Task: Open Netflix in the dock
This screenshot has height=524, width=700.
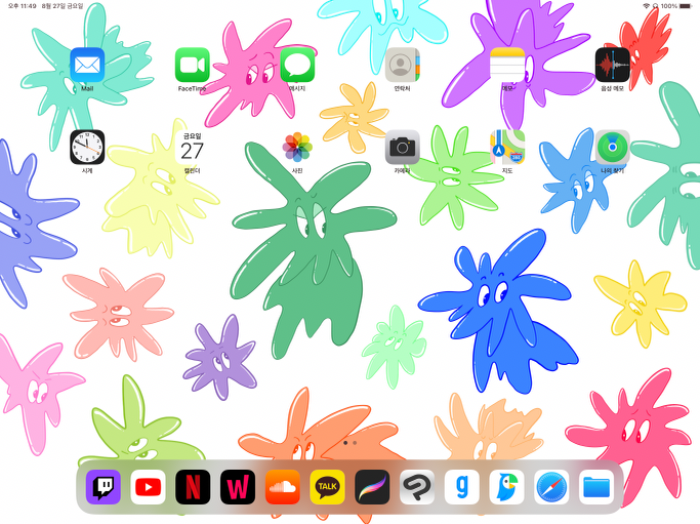Action: pyautogui.click(x=193, y=487)
